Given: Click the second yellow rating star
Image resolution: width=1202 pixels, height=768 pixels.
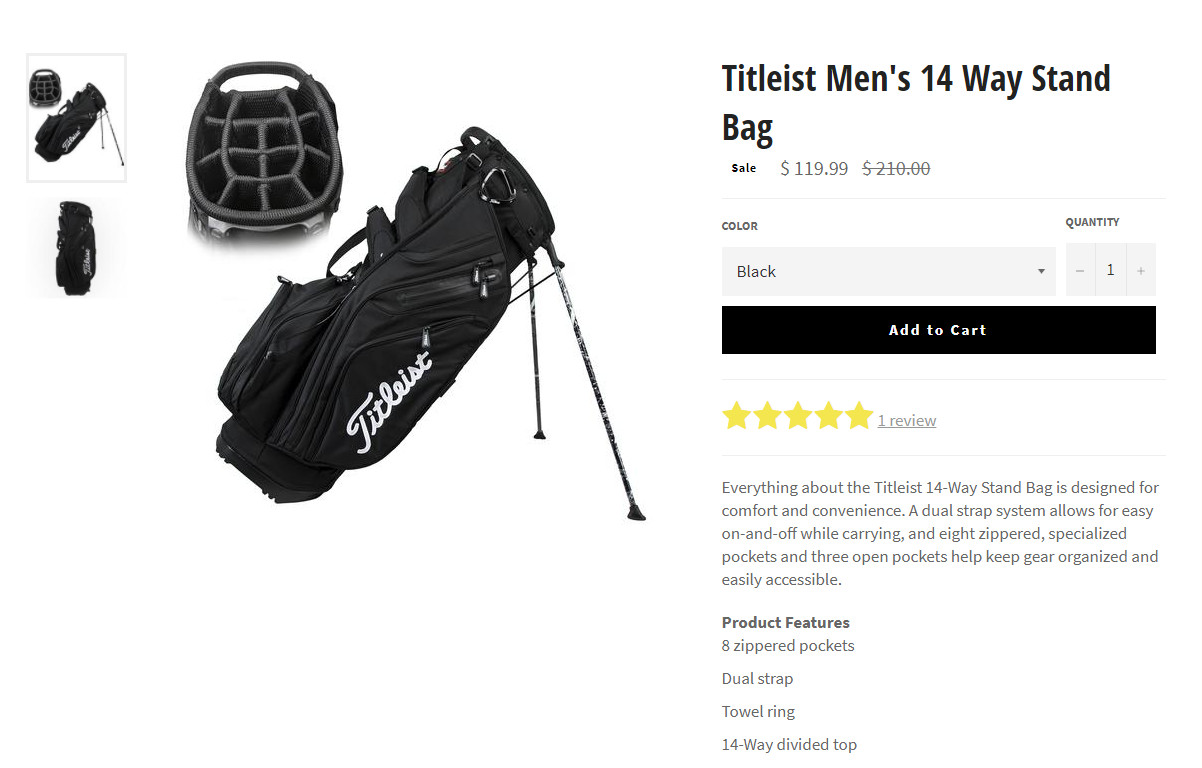Looking at the screenshot, I should coord(767,417).
